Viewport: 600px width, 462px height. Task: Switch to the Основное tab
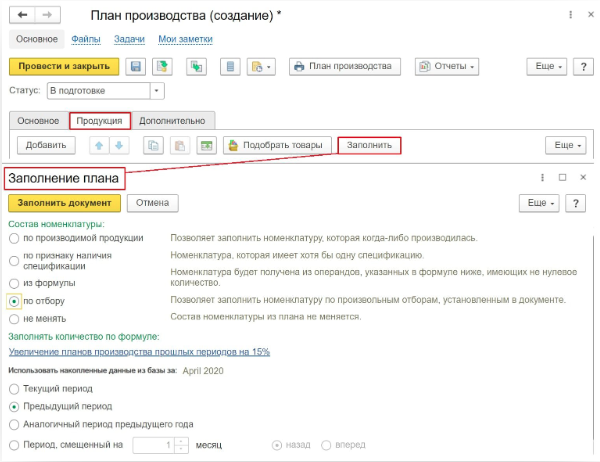(x=38, y=121)
